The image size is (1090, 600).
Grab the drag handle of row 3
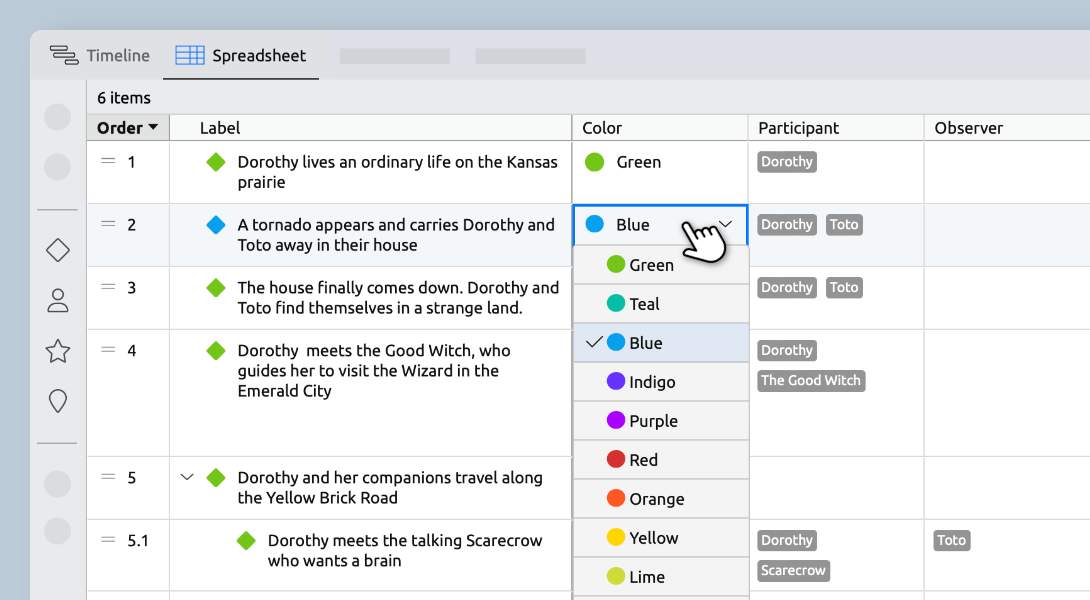coord(108,286)
